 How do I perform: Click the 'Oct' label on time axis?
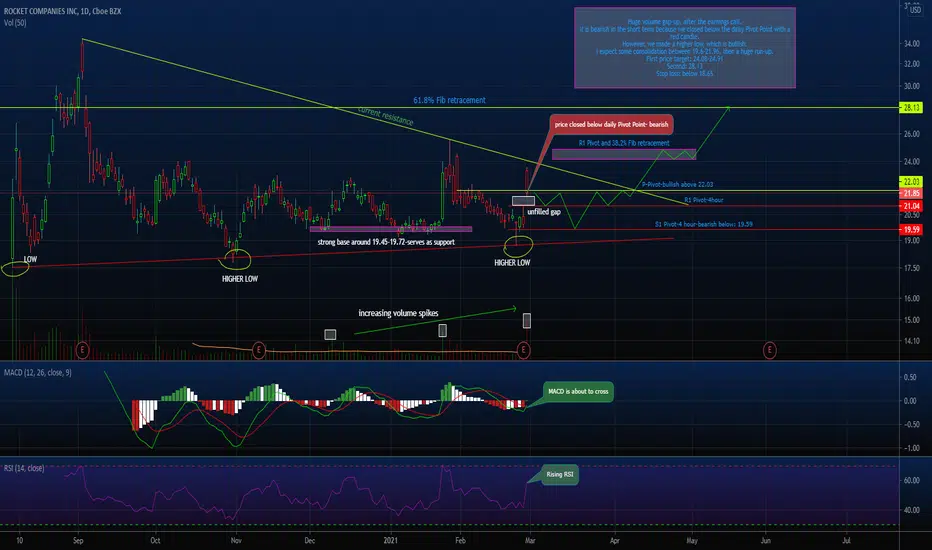[x=155, y=540]
